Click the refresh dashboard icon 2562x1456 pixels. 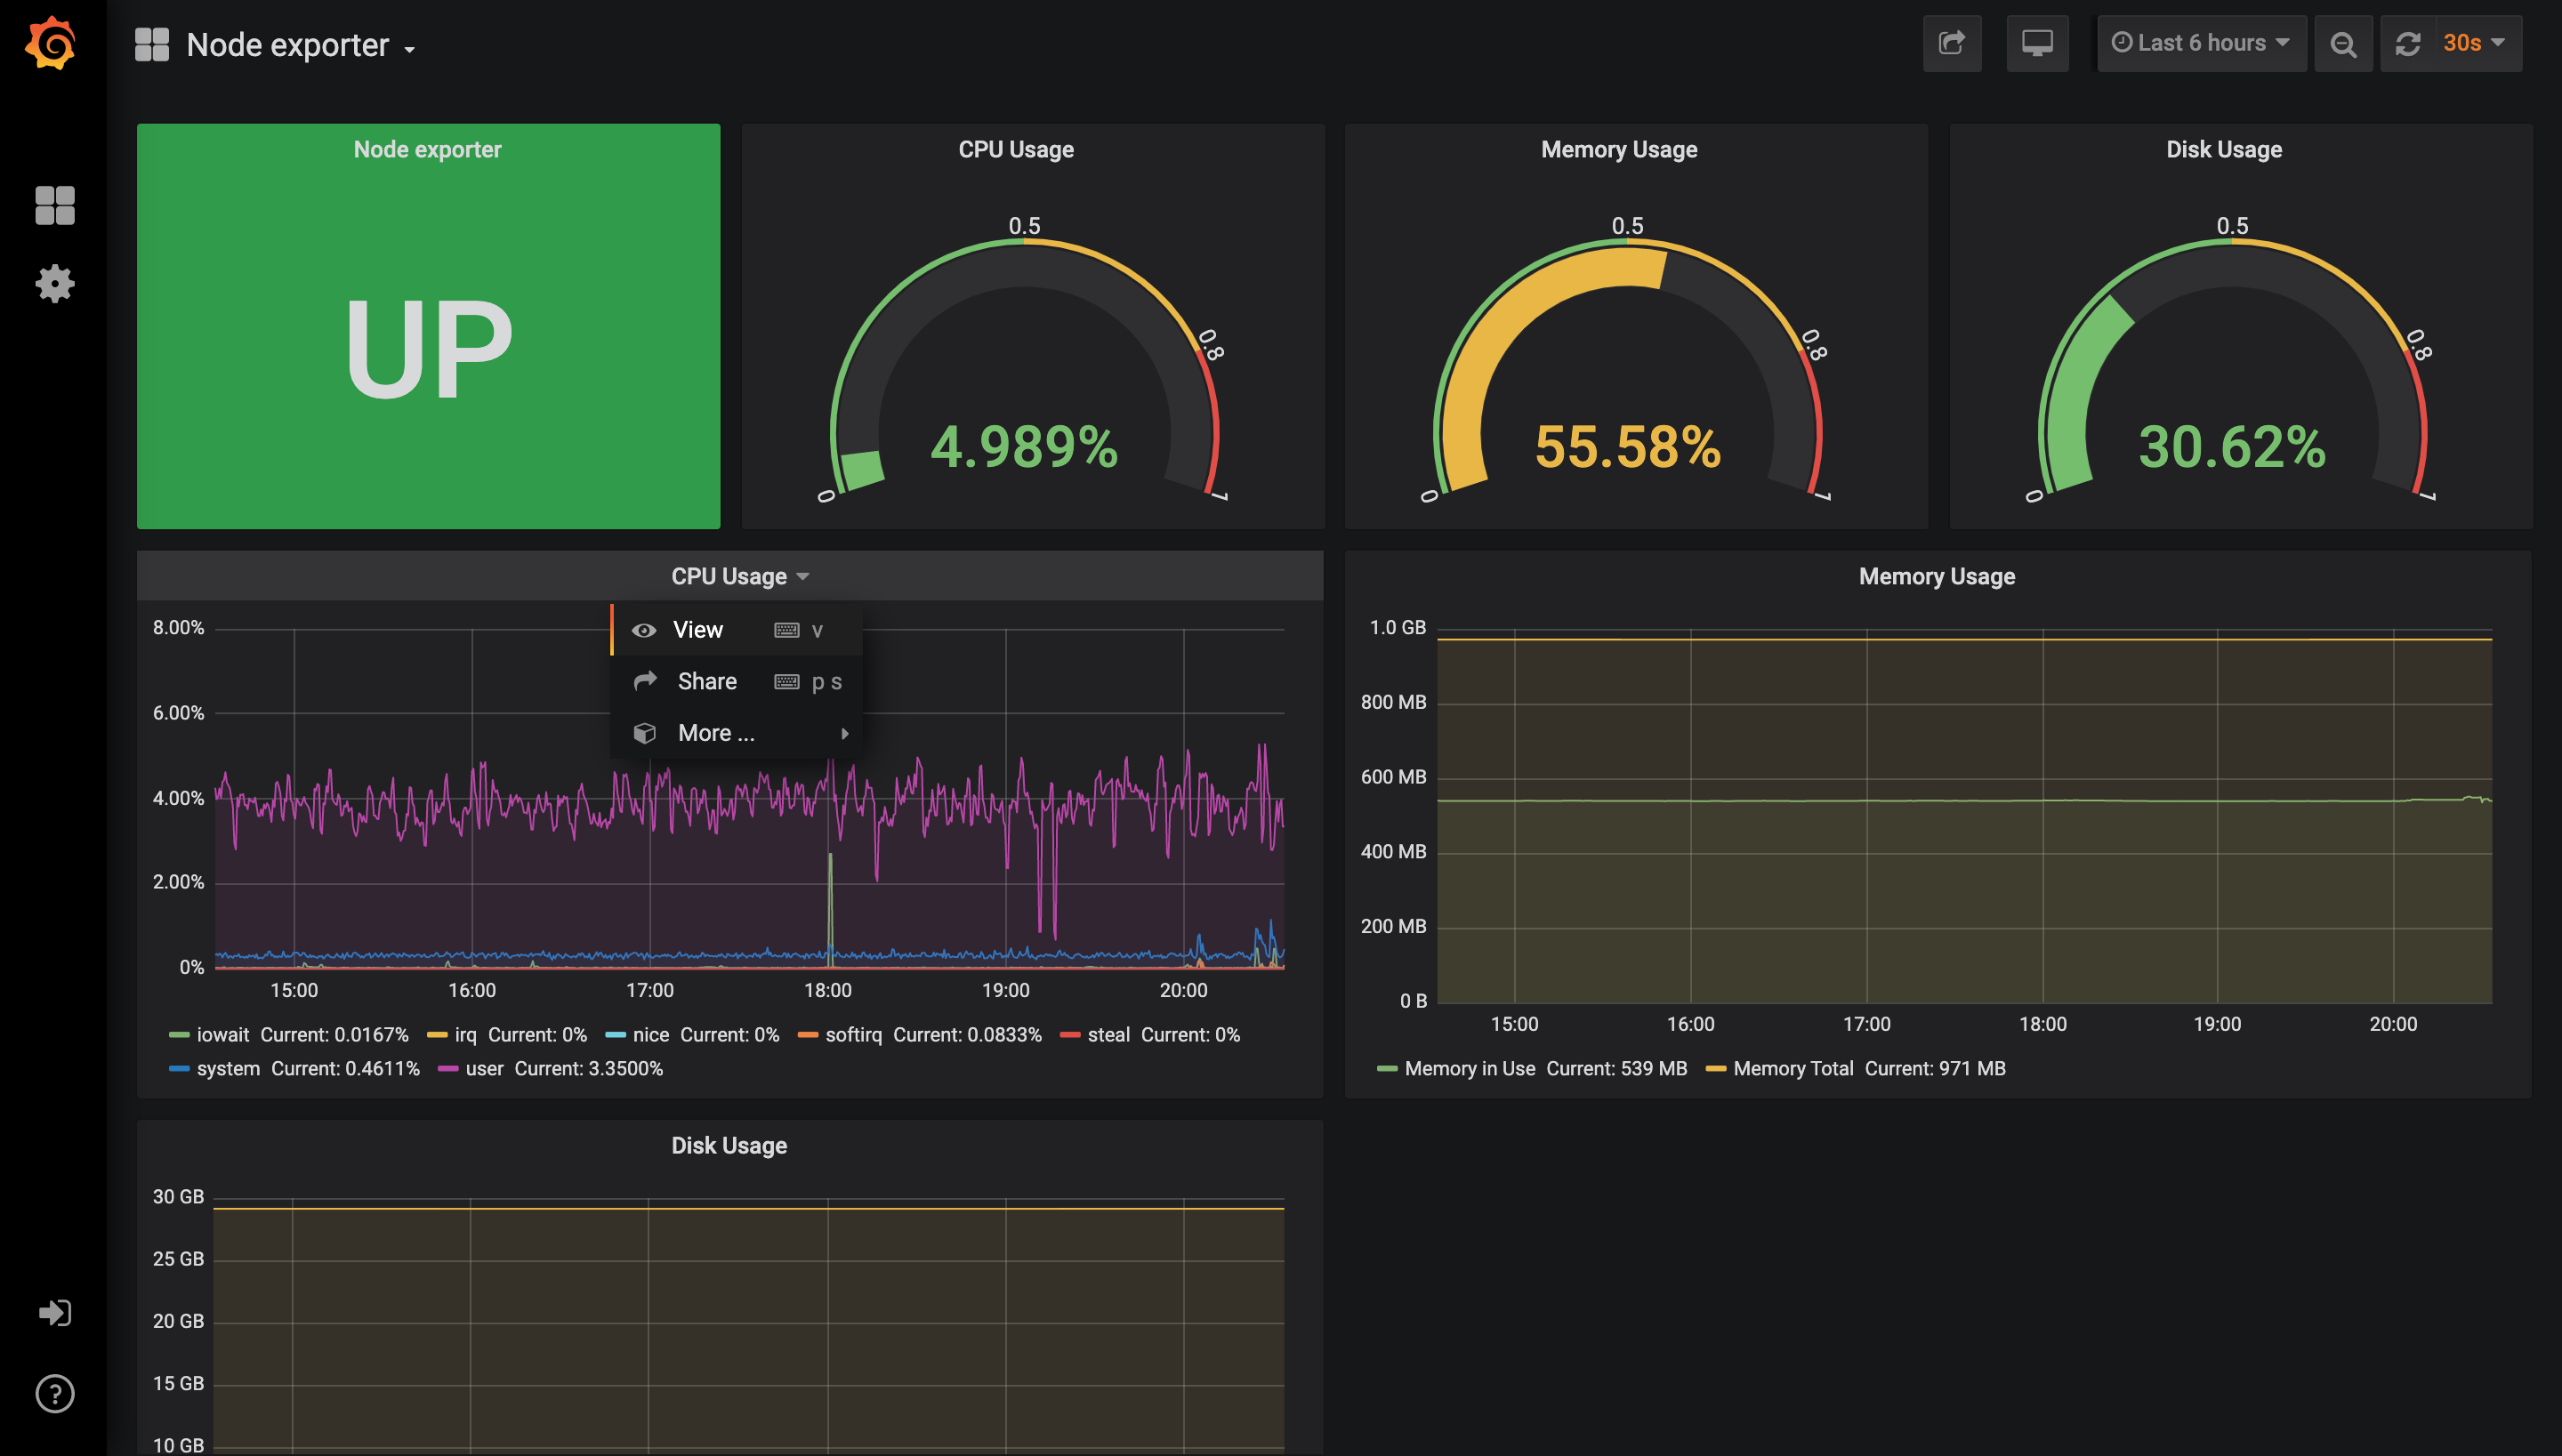[2408, 43]
